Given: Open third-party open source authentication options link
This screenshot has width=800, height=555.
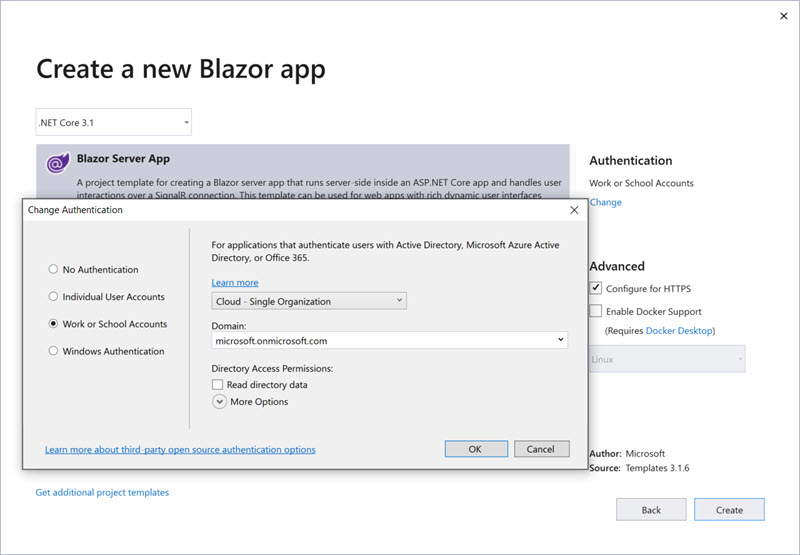Looking at the screenshot, I should click(x=180, y=450).
